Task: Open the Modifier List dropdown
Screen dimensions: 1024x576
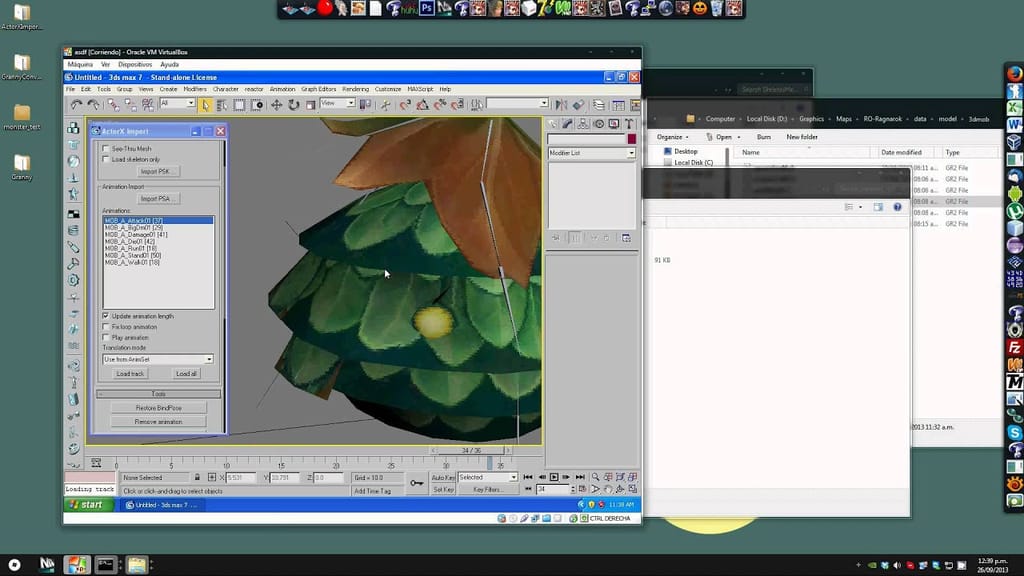Action: [x=591, y=153]
